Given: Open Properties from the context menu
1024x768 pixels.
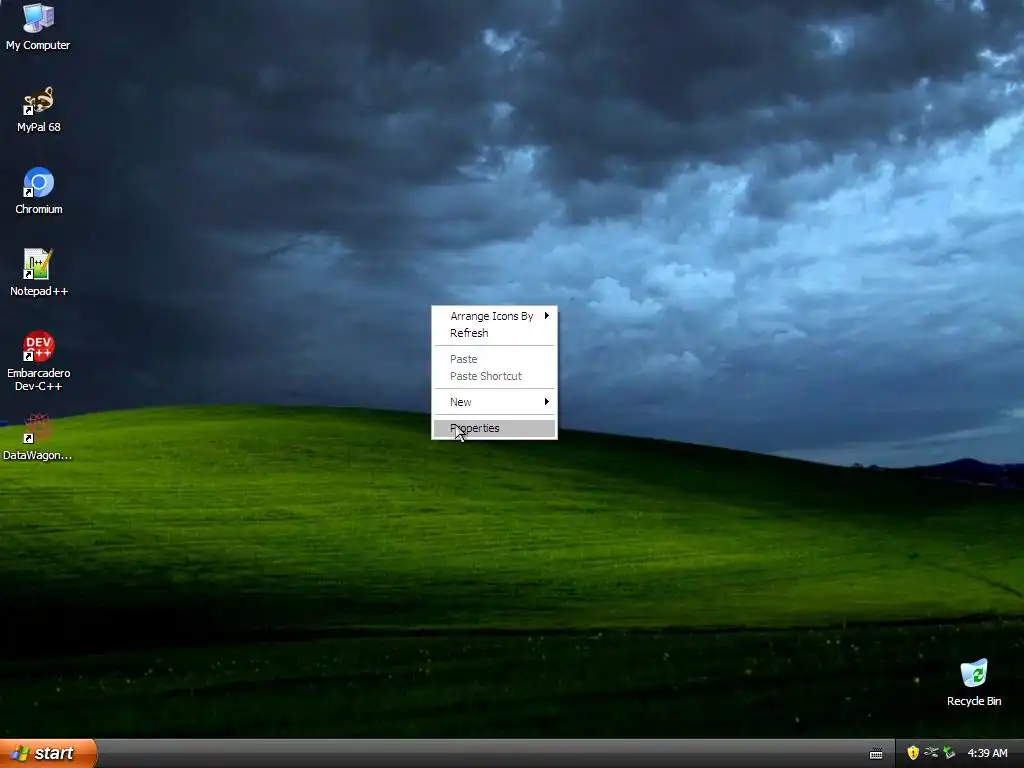Looking at the screenshot, I should tap(494, 428).
